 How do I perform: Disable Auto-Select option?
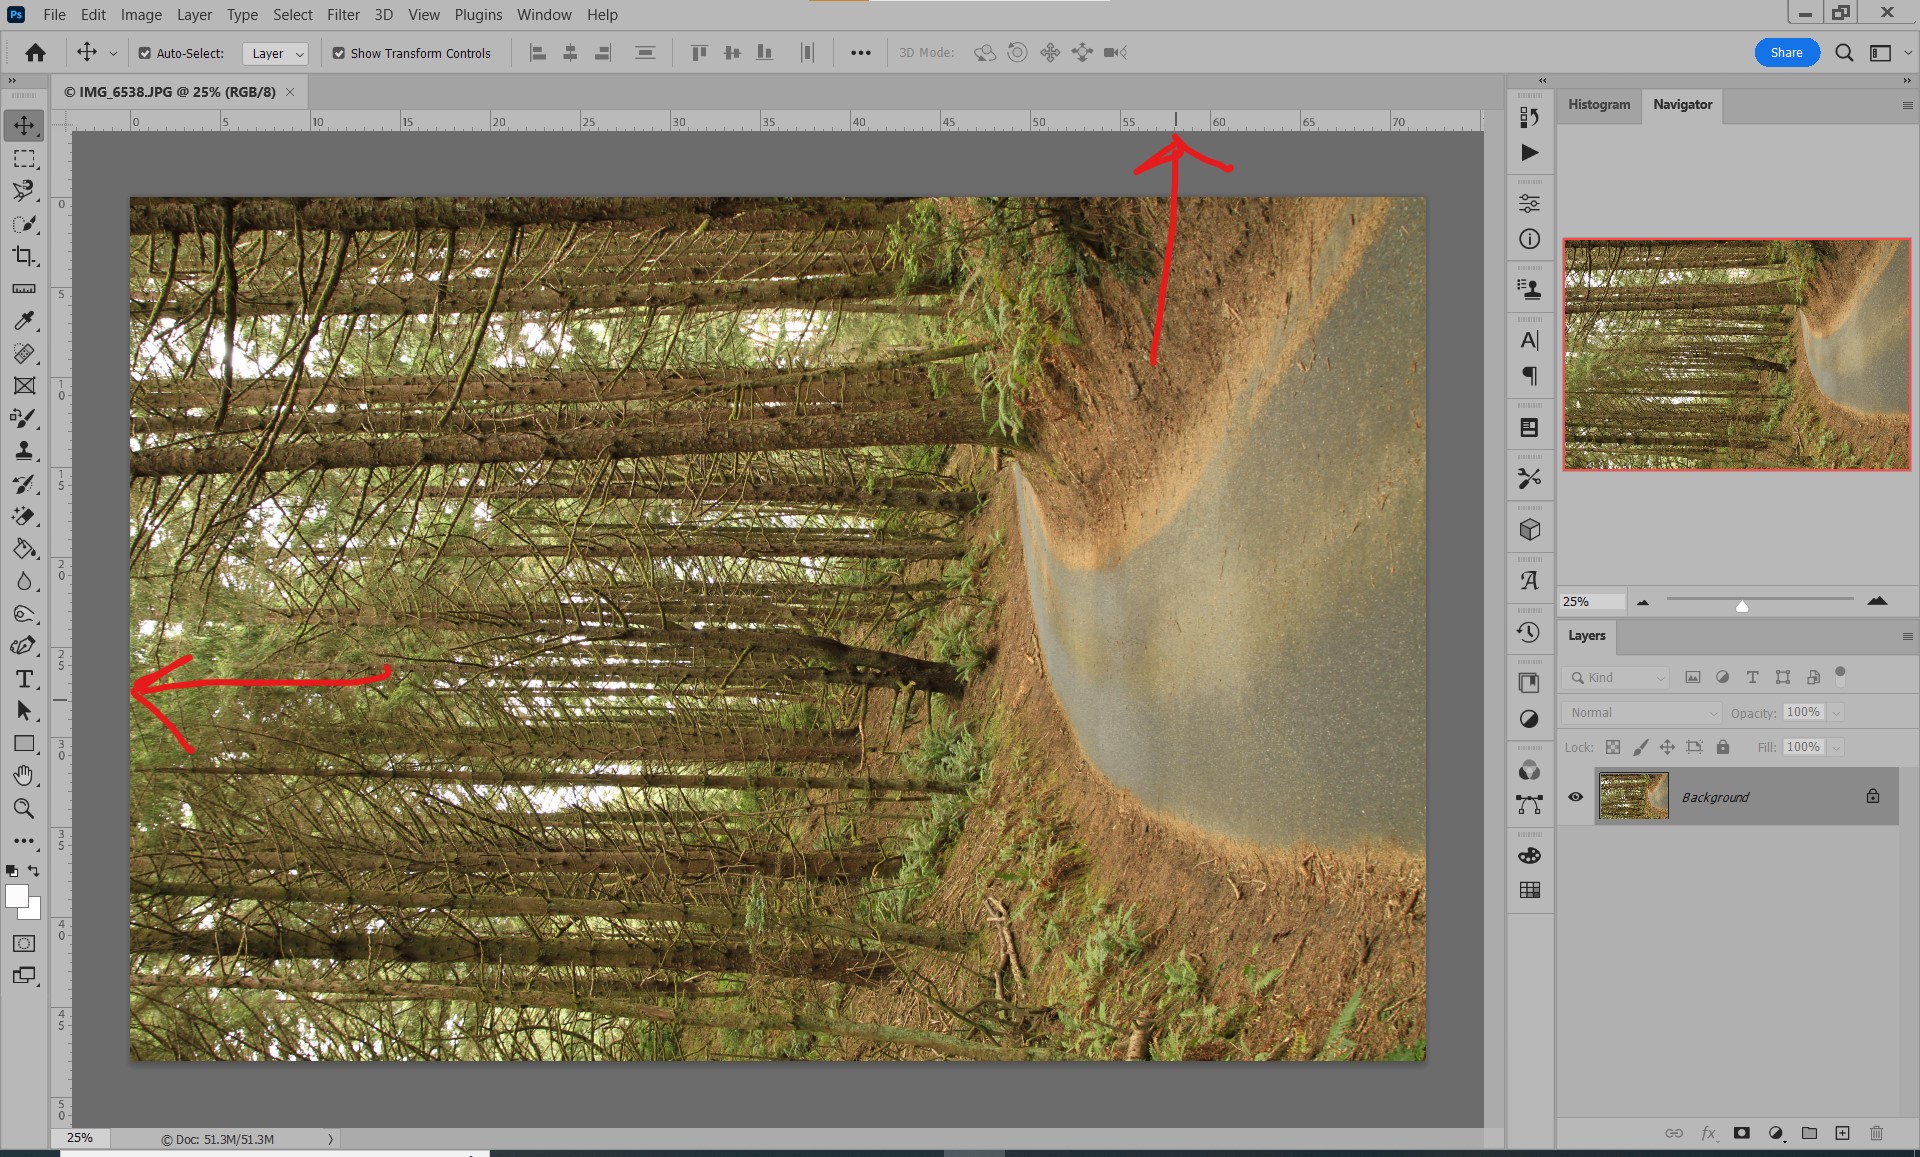pyautogui.click(x=145, y=53)
